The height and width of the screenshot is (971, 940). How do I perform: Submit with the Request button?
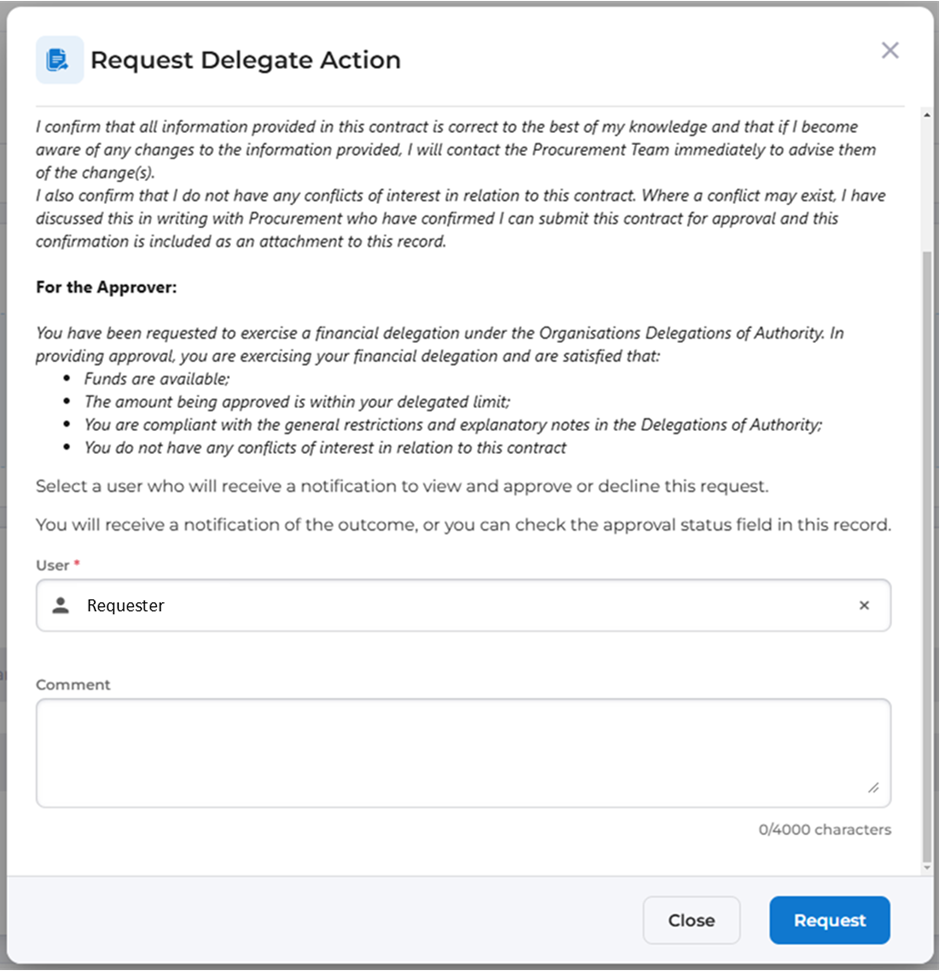click(x=829, y=920)
